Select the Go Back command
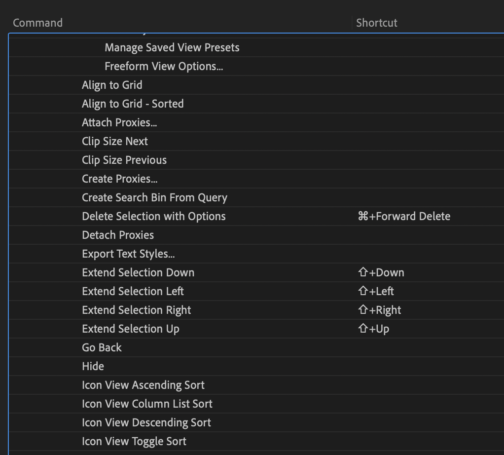 coord(102,348)
